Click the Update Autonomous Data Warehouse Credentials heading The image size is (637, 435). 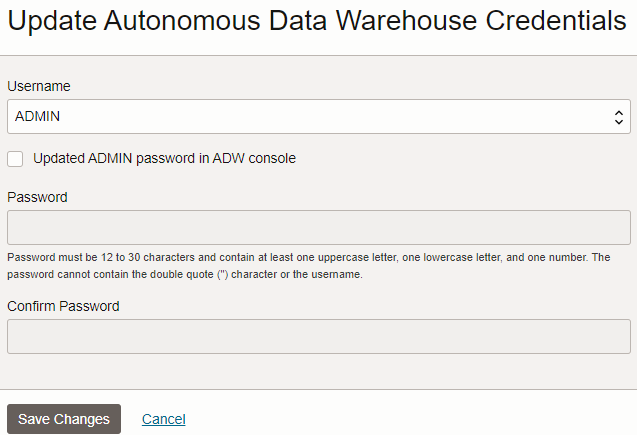click(317, 20)
